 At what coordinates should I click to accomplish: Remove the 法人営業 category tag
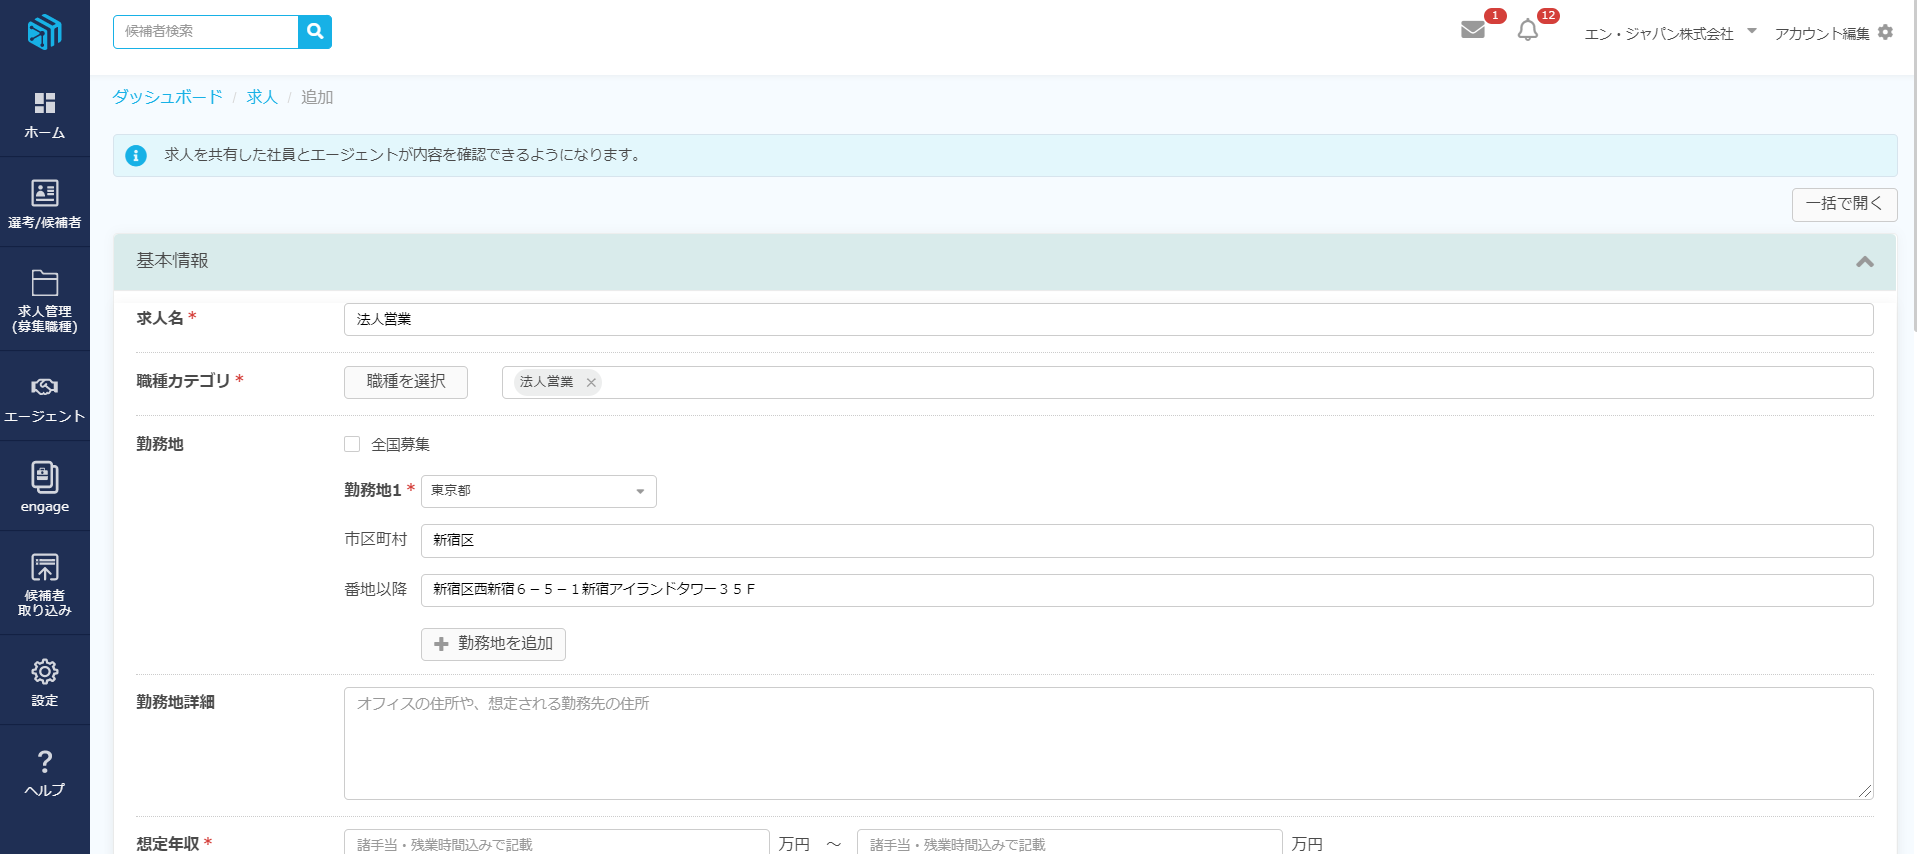[591, 383]
